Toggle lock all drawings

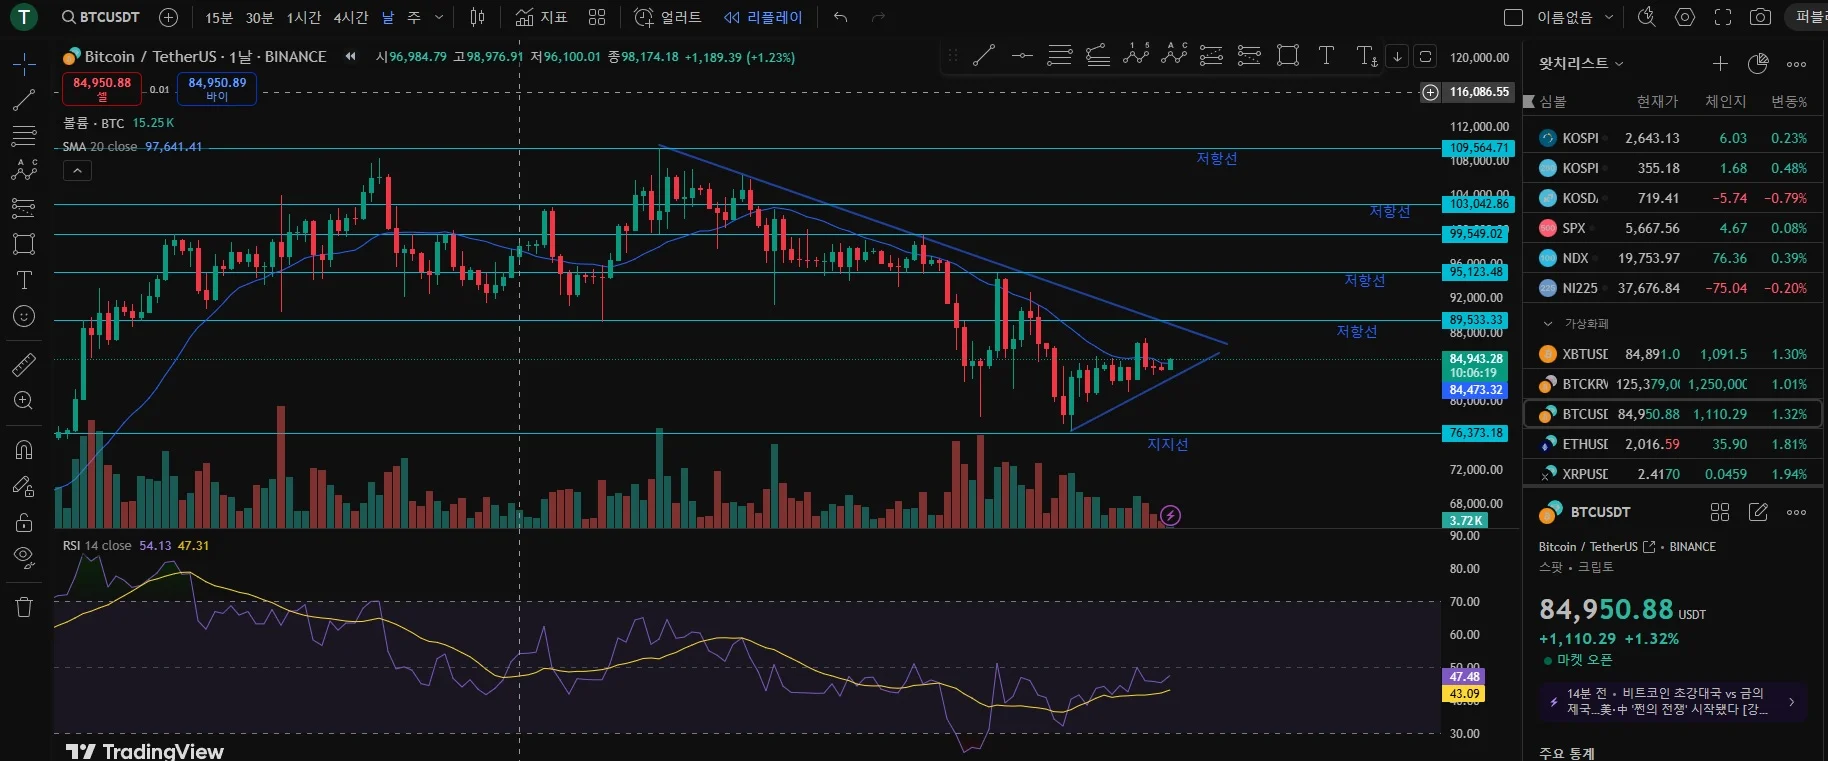pos(24,522)
